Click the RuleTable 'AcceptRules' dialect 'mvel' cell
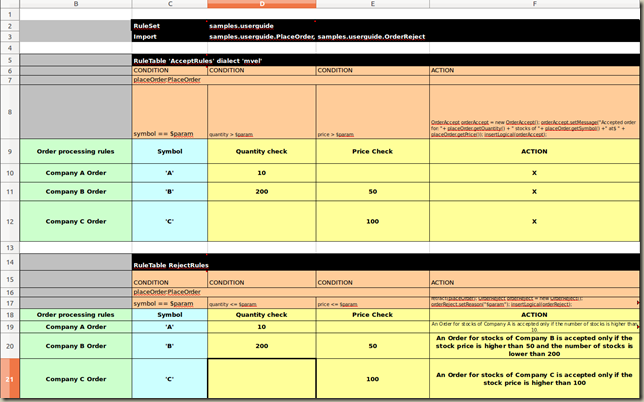This screenshot has width=644, height=402. tap(198, 61)
